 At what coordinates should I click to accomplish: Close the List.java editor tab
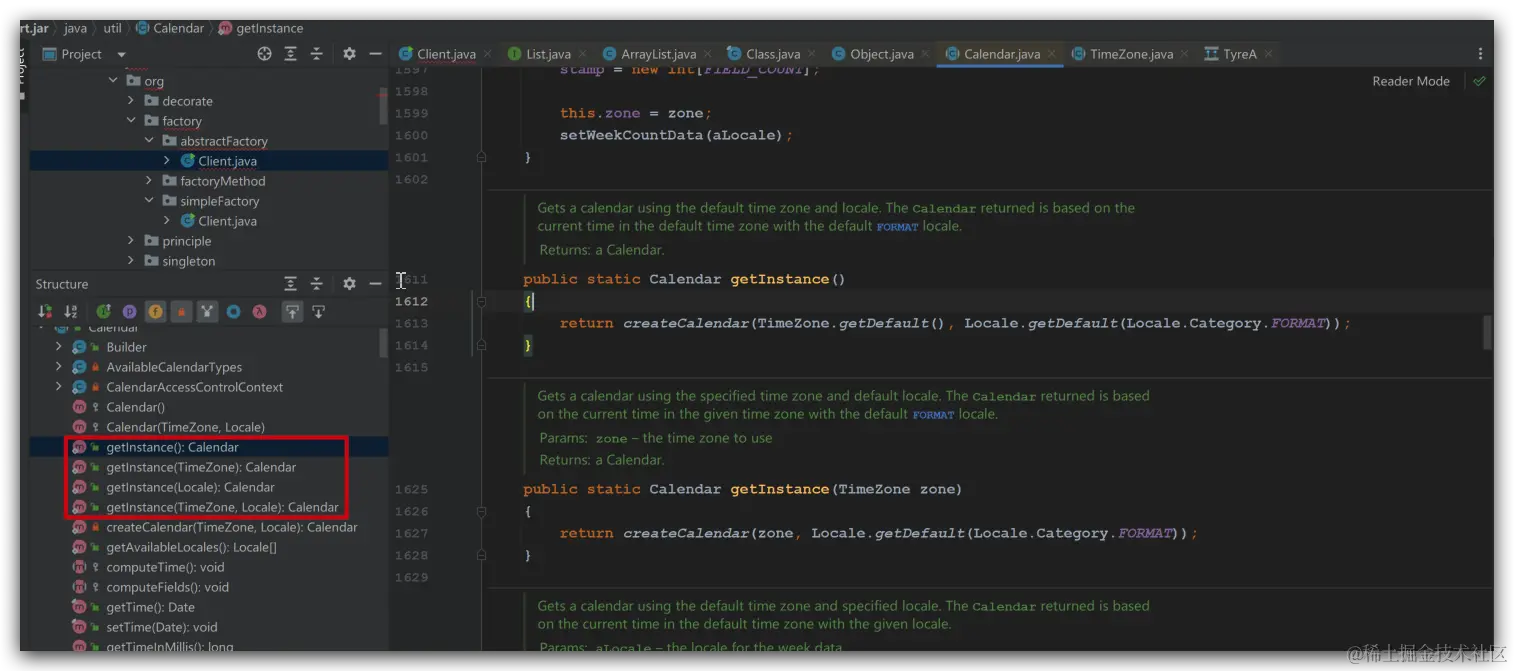tap(582, 54)
